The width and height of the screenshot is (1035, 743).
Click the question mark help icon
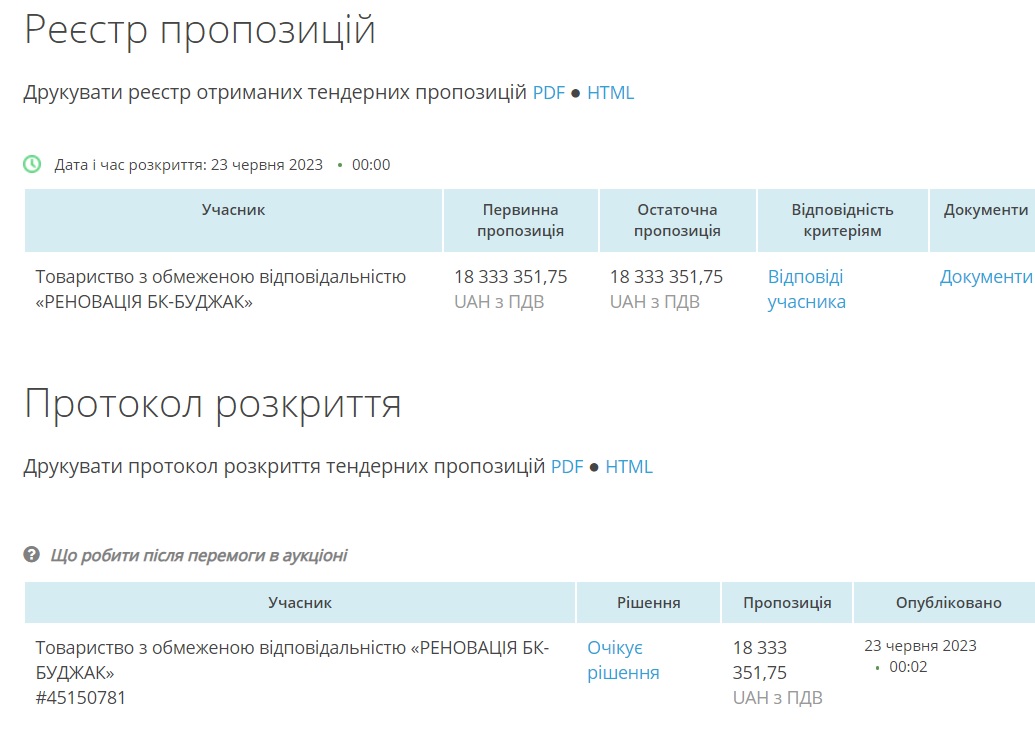click(32, 554)
